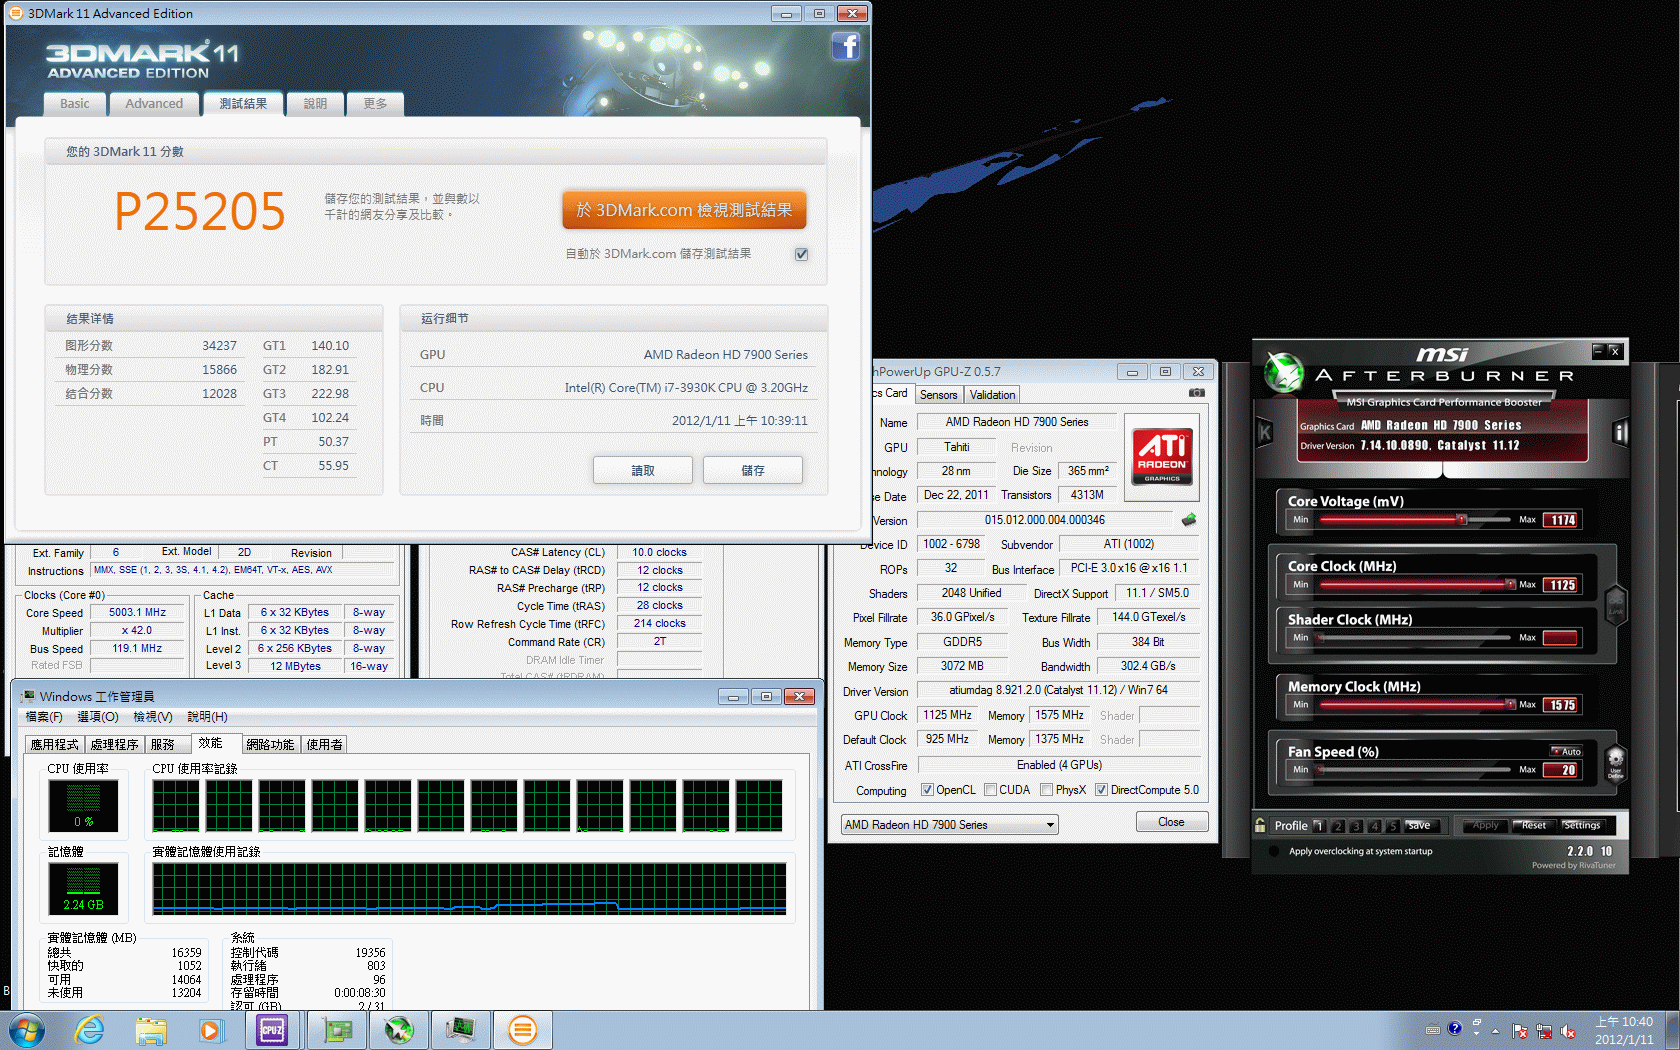Viewport: 1680px width, 1050px height.
Task: Toggle the DirectCompute 5.0 checkbox
Action: [x=1101, y=790]
